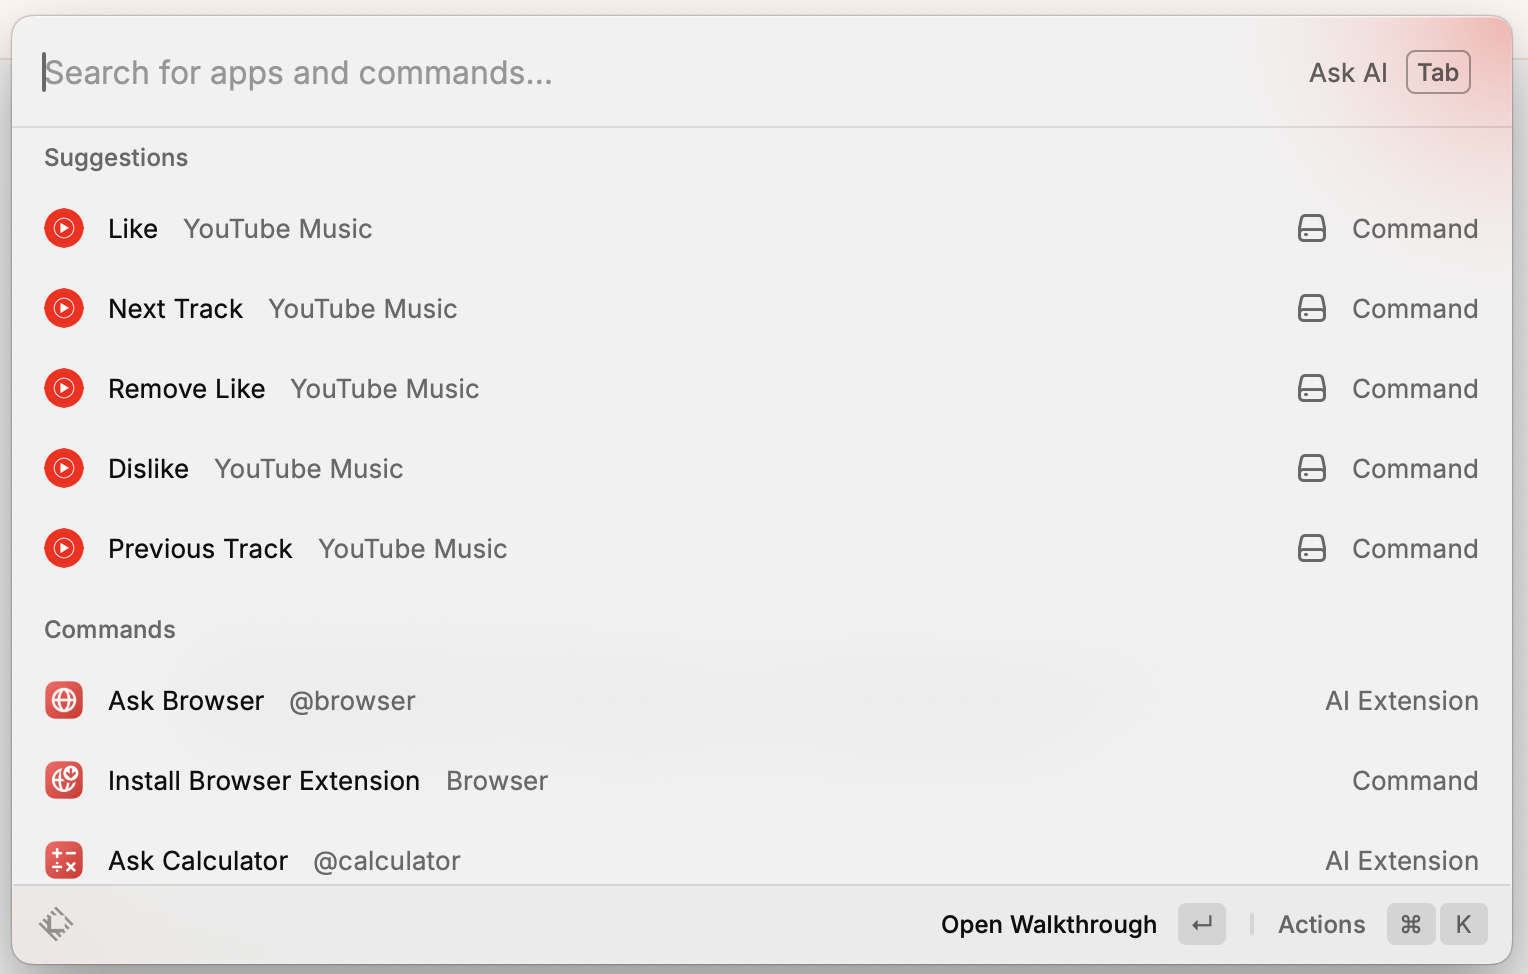Image resolution: width=1528 pixels, height=974 pixels.
Task: Click the Ask Calculator icon
Action: [x=64, y=860]
